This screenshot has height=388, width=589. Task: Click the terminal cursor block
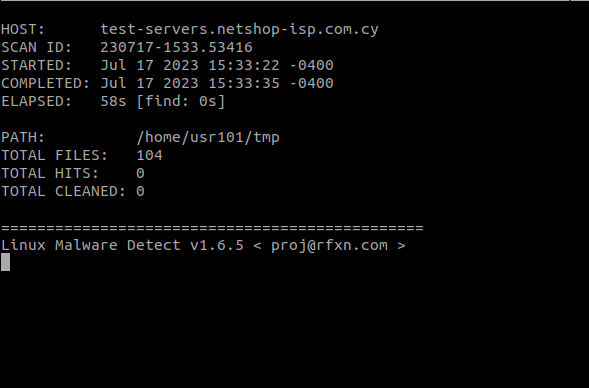click(5, 262)
